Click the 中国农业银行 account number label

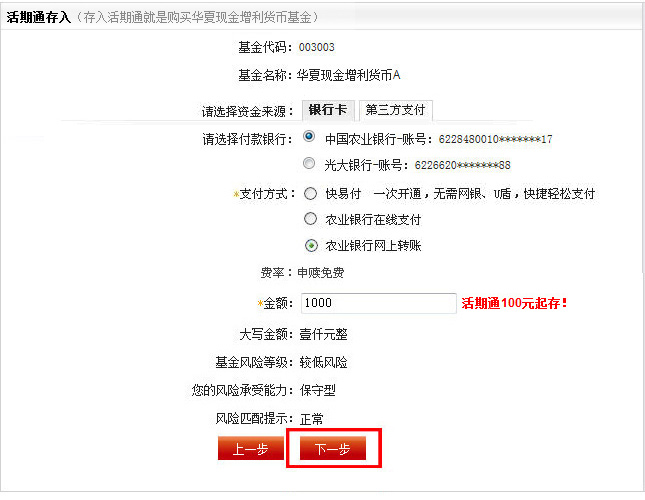pyautogui.click(x=439, y=139)
